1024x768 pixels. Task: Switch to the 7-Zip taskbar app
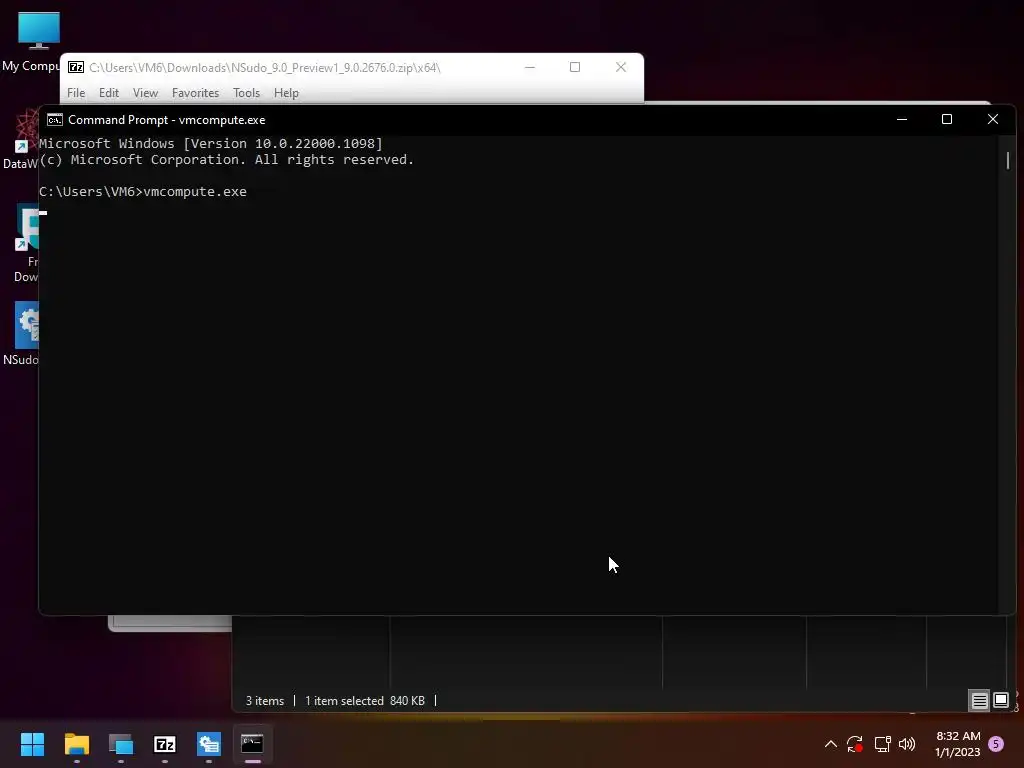click(x=165, y=744)
